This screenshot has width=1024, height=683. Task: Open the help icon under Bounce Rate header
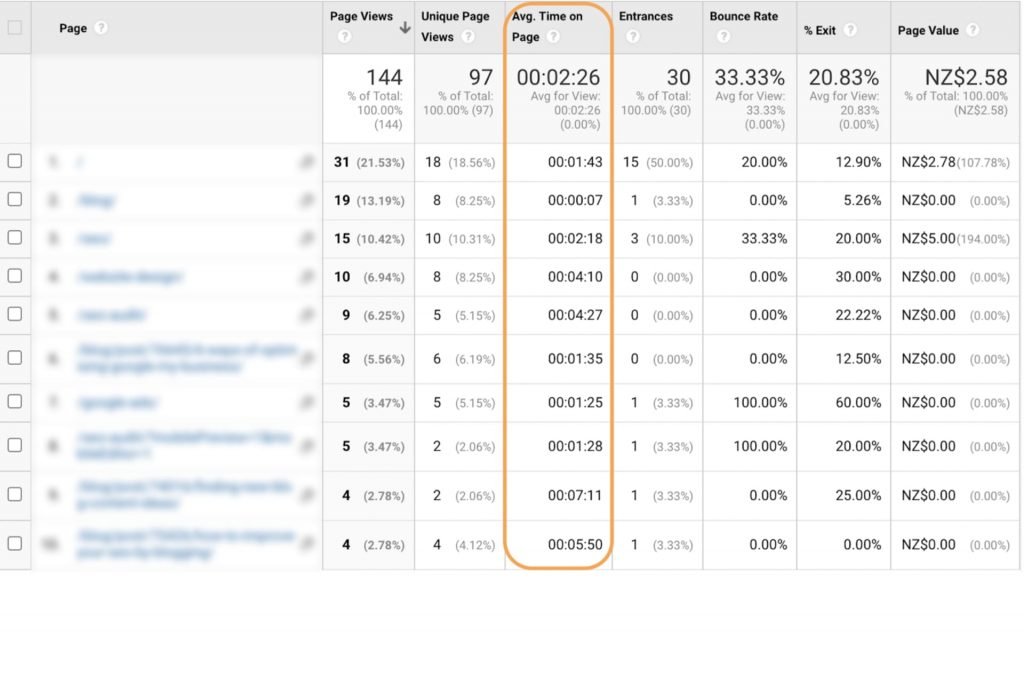[723, 37]
